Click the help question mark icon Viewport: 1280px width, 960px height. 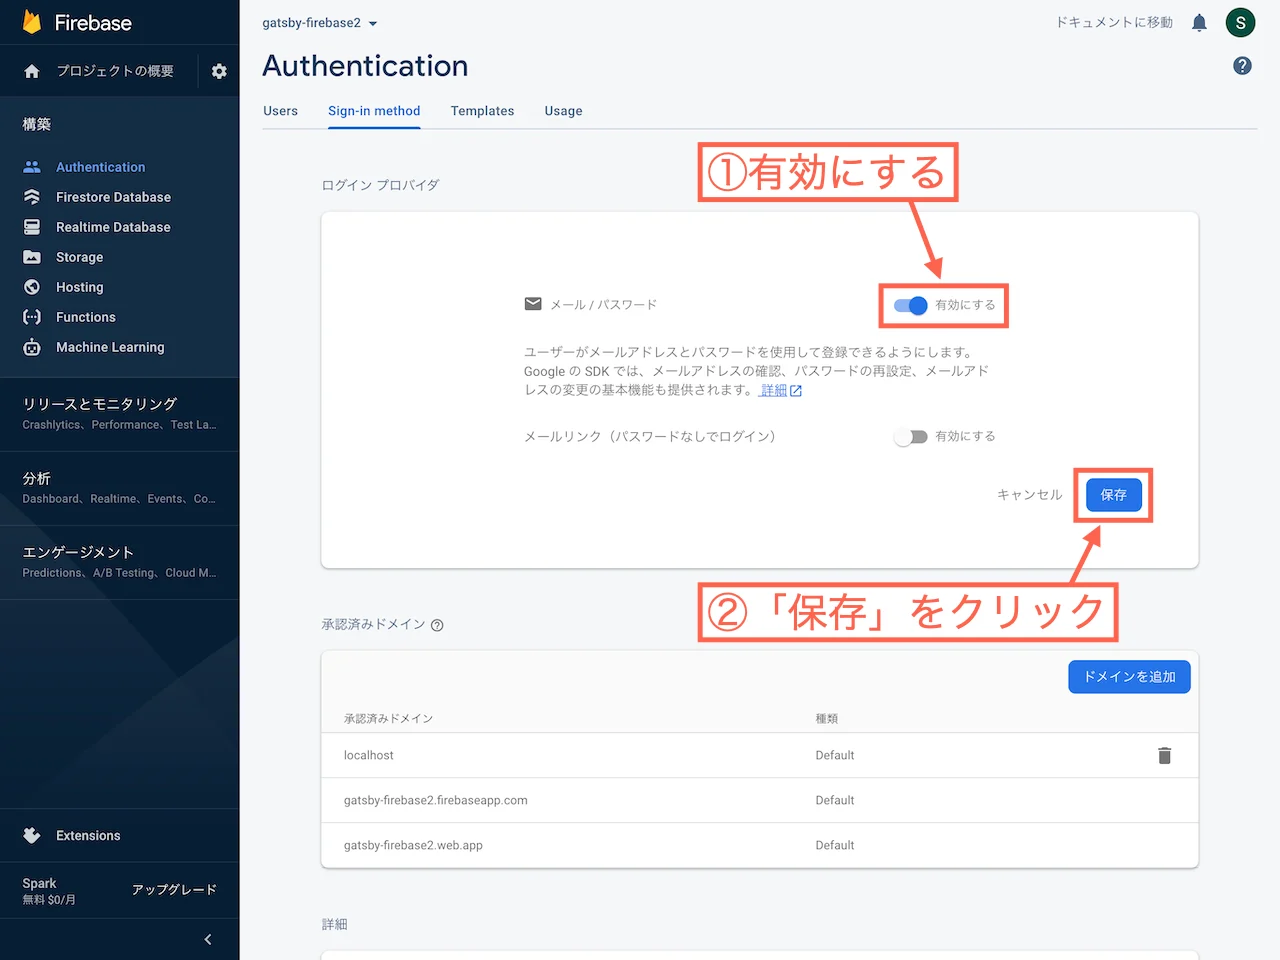[x=1242, y=64]
